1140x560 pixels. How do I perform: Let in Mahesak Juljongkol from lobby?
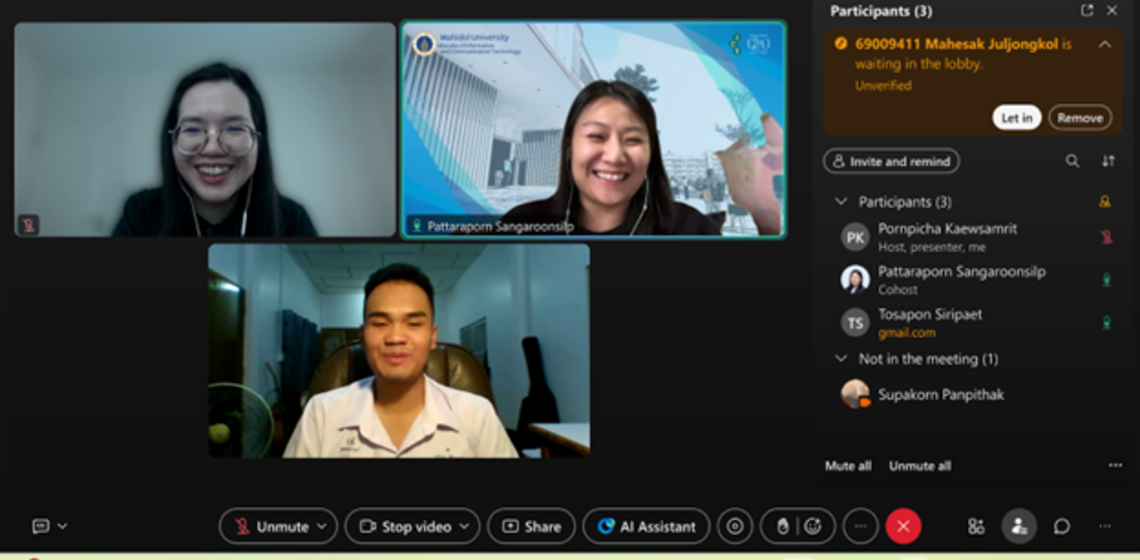[1016, 118]
